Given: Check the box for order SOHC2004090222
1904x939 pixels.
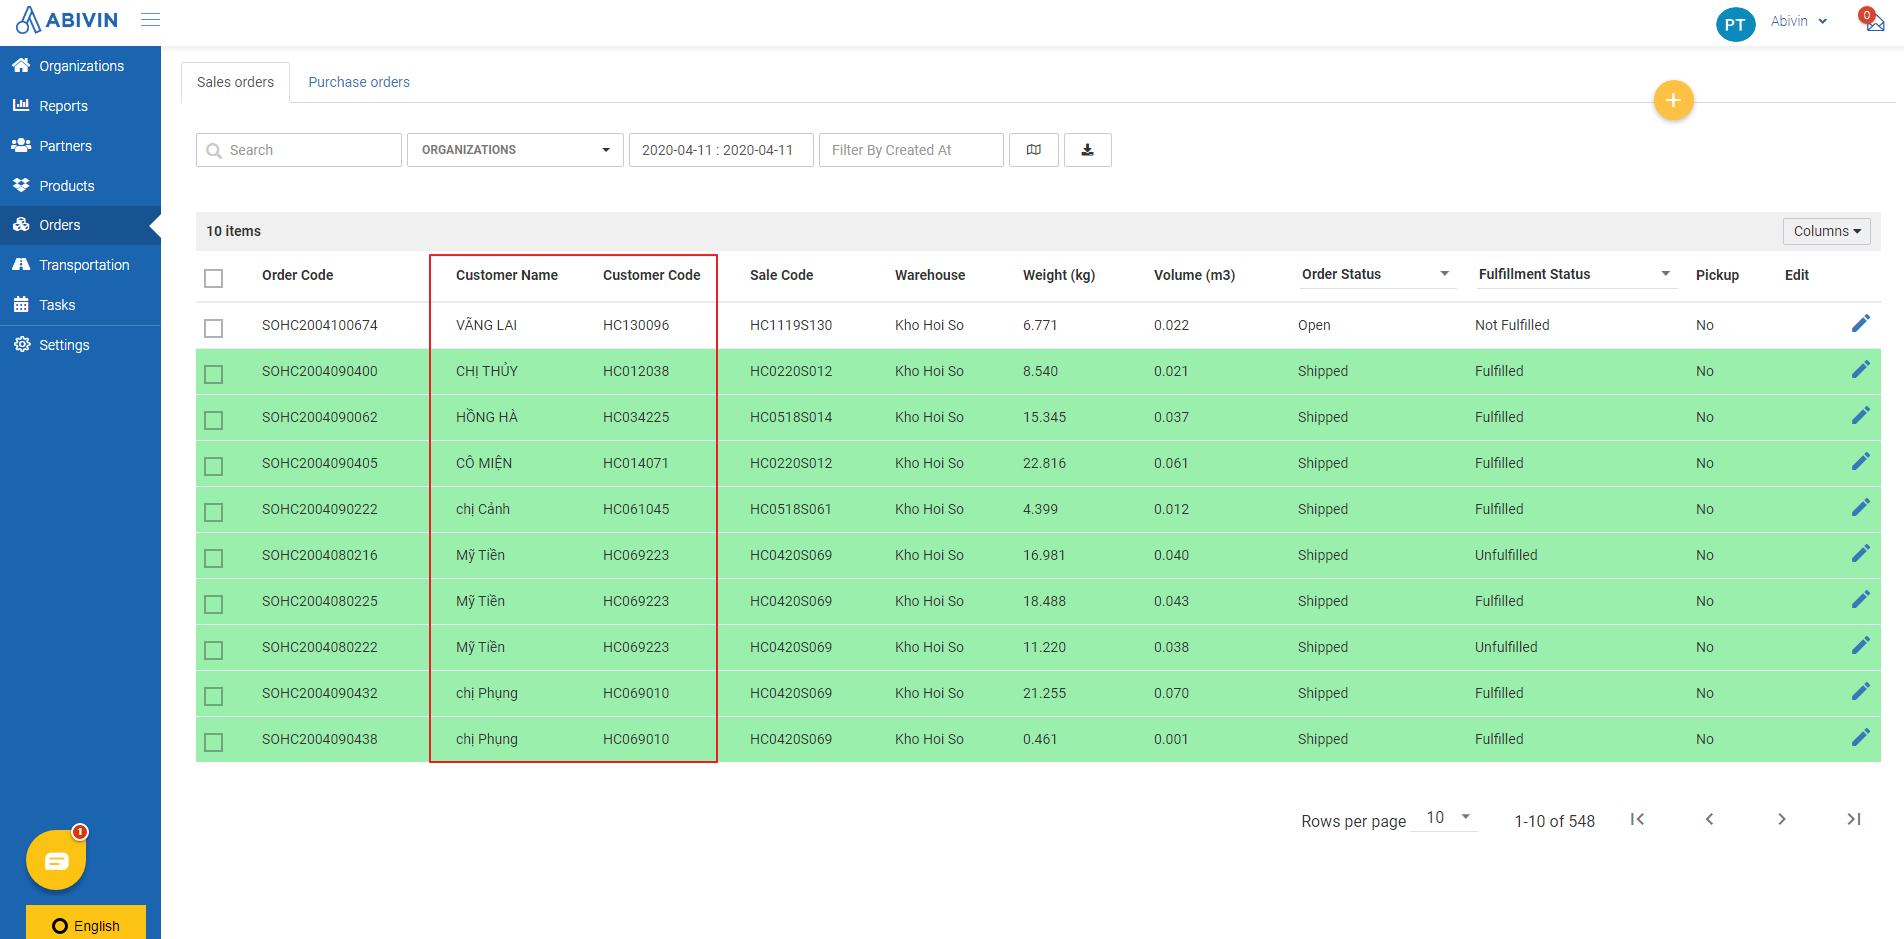Looking at the screenshot, I should click(x=213, y=512).
